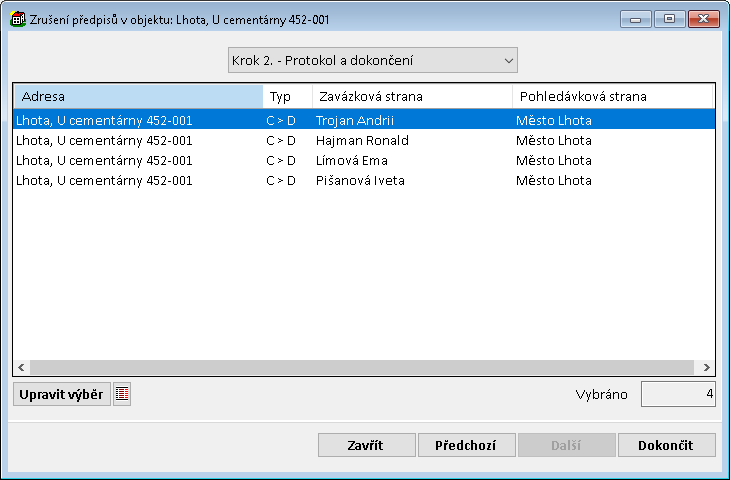Screen dimensions: 730x480
Task: Click the horizontal scrollbar track
Action: click(x=360, y=367)
